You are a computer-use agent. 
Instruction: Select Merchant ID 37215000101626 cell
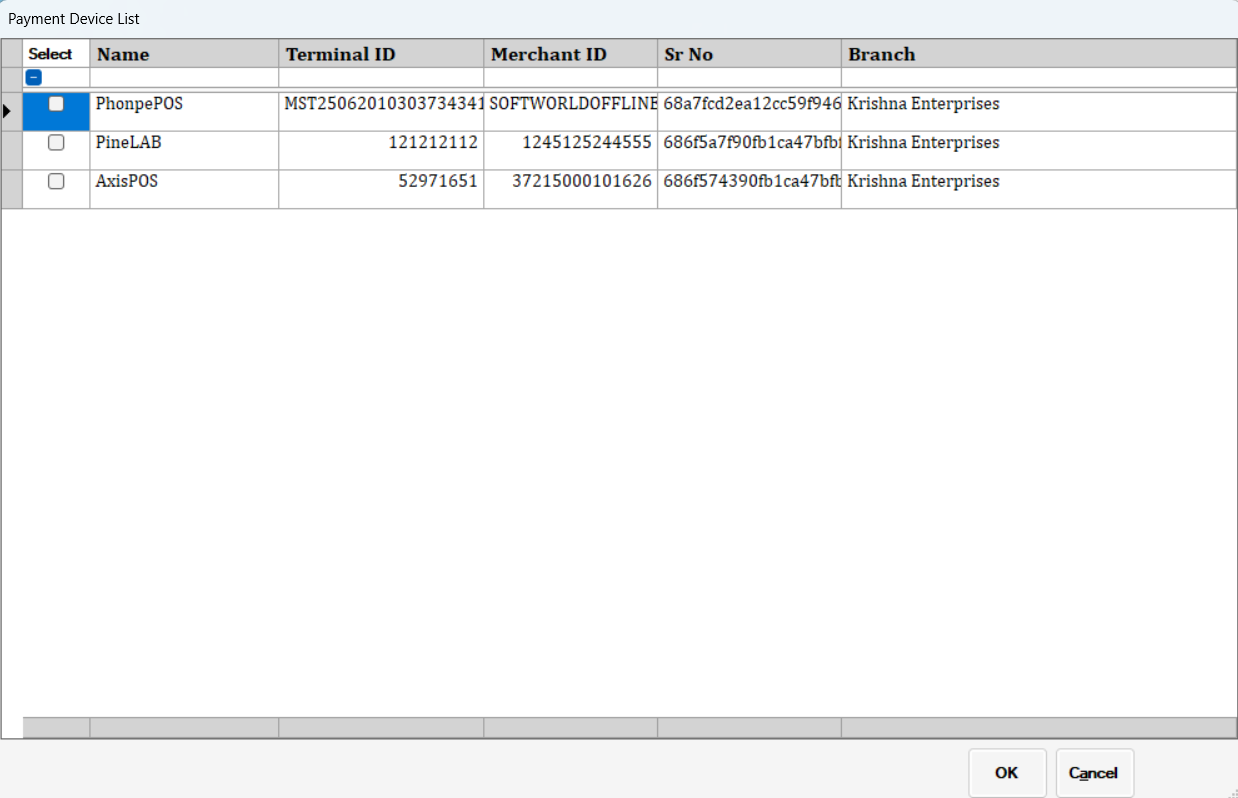point(571,189)
